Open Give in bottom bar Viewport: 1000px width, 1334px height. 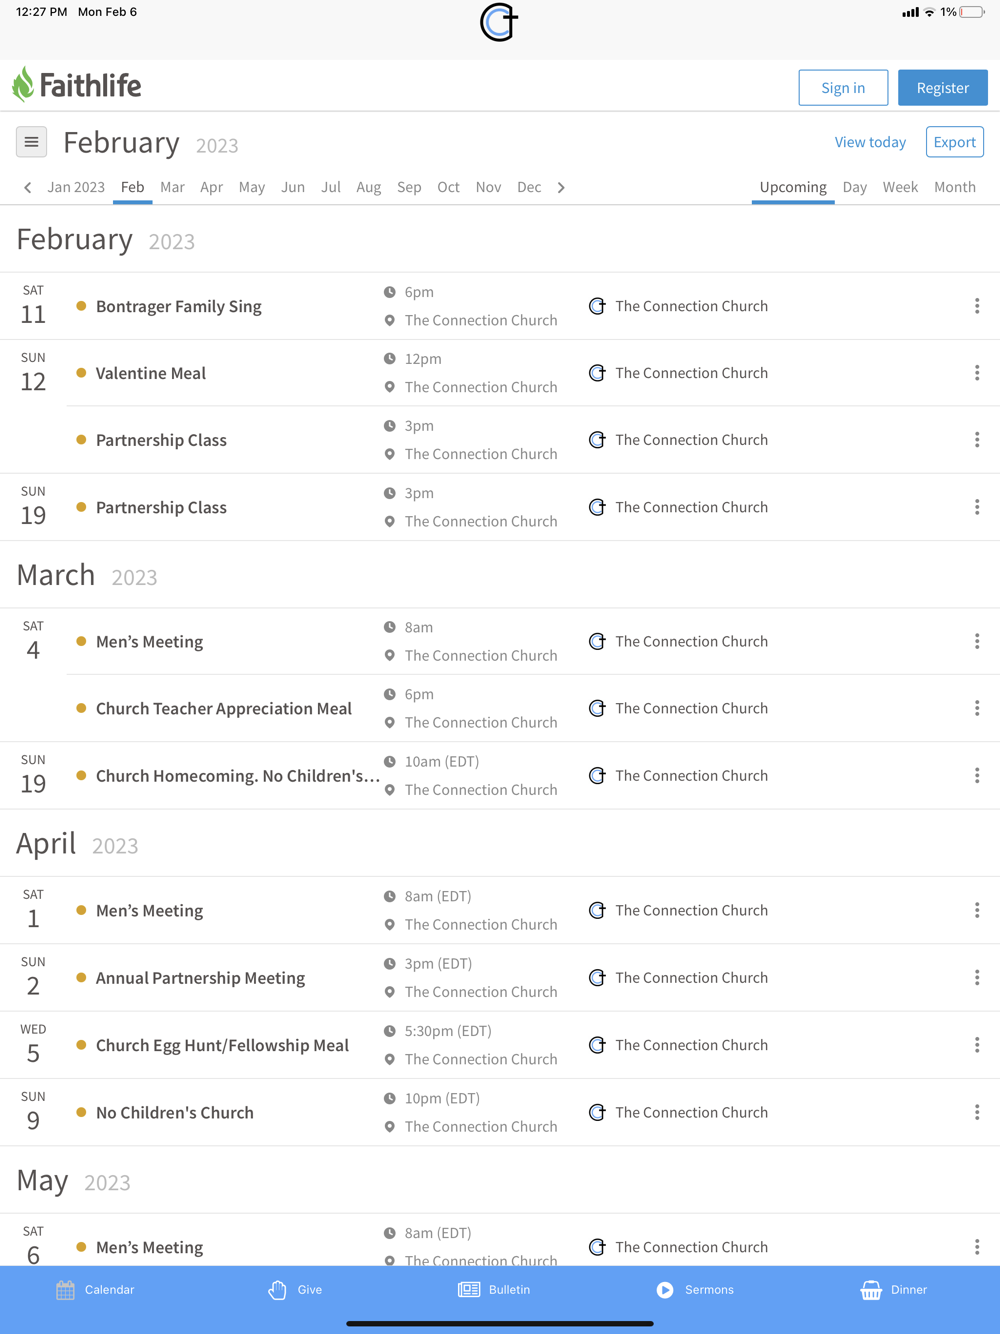(x=295, y=1290)
